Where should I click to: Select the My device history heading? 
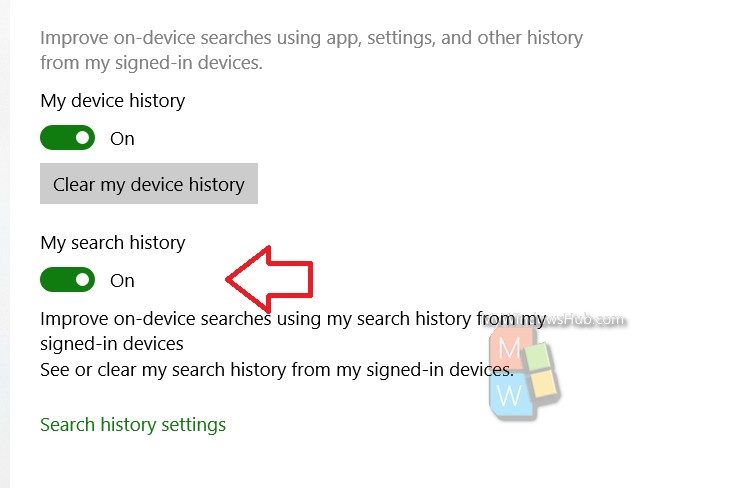point(113,101)
